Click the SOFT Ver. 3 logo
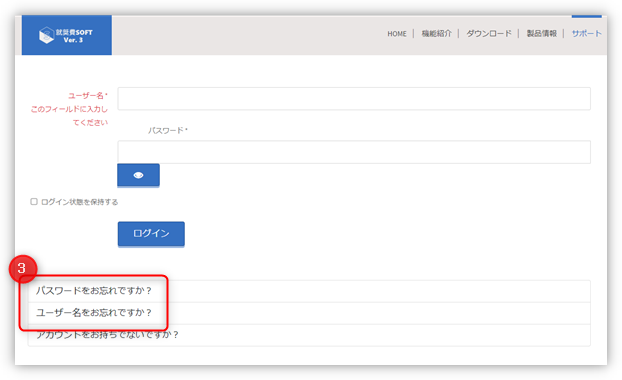Screen dimensions: 622x380 (x=67, y=35)
